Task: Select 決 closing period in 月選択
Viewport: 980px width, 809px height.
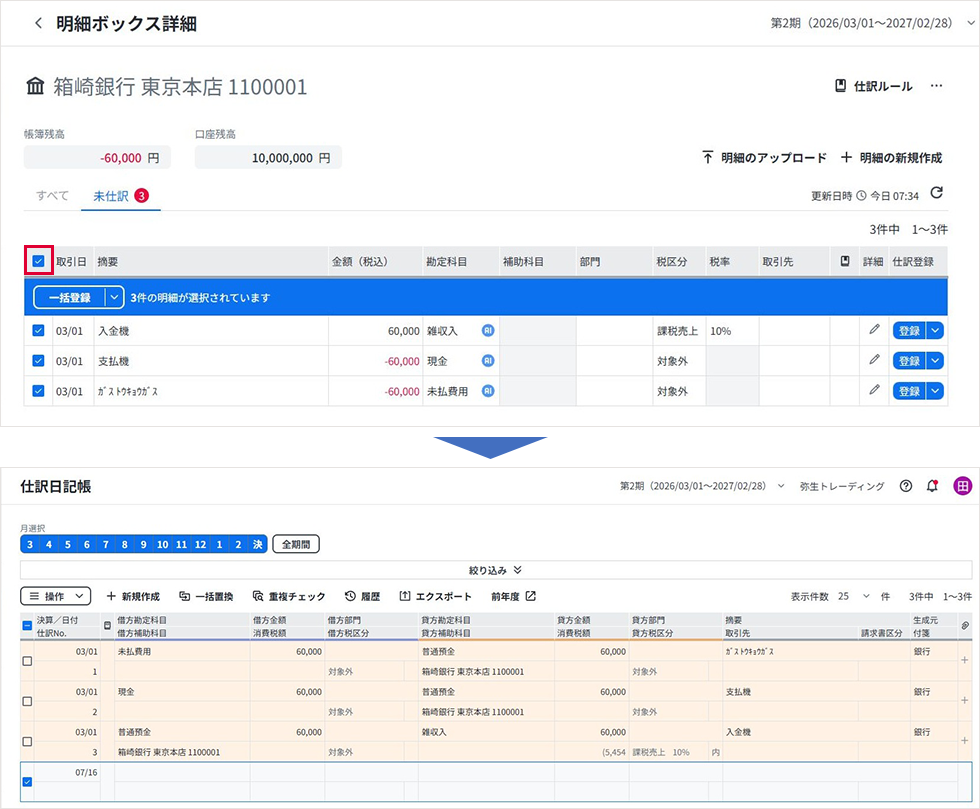Action: 258,544
